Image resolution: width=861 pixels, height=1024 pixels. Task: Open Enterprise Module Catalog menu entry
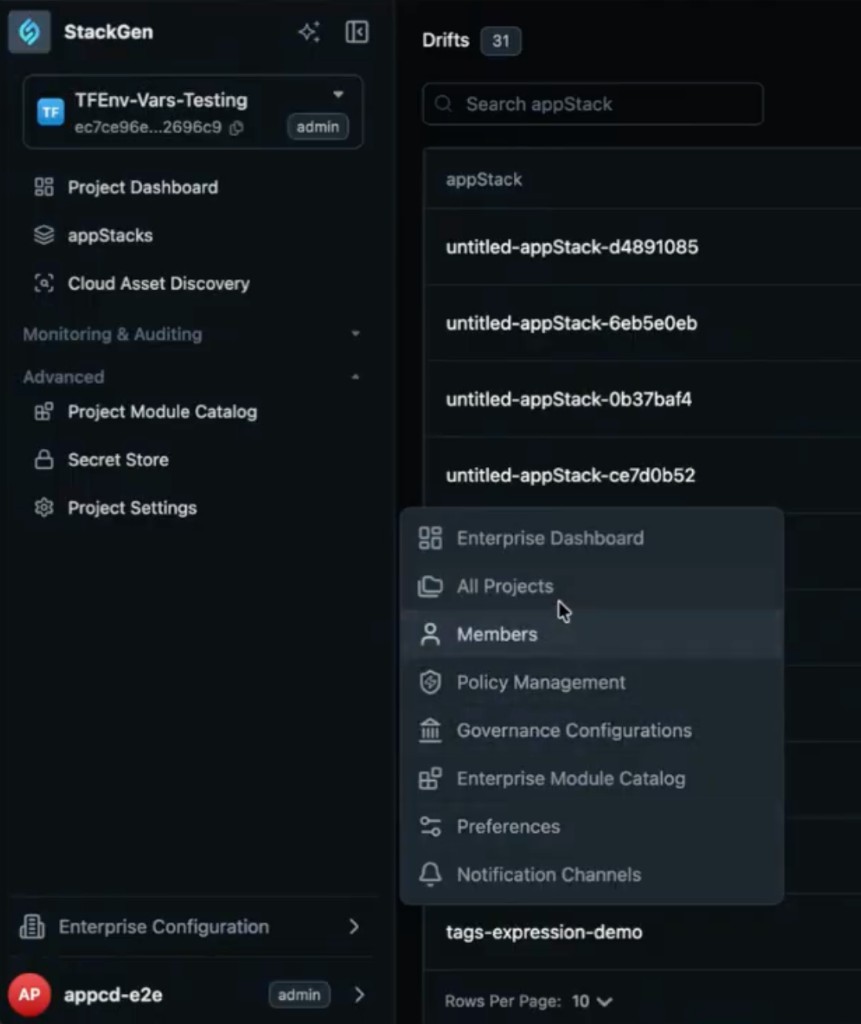[x=592, y=778]
